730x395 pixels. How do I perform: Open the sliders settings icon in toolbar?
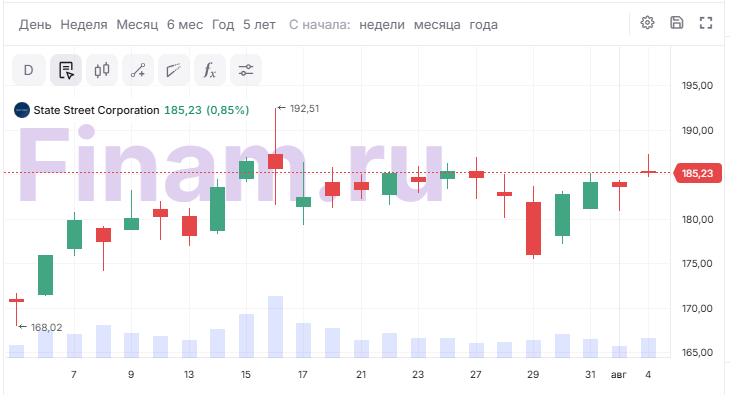(x=246, y=70)
